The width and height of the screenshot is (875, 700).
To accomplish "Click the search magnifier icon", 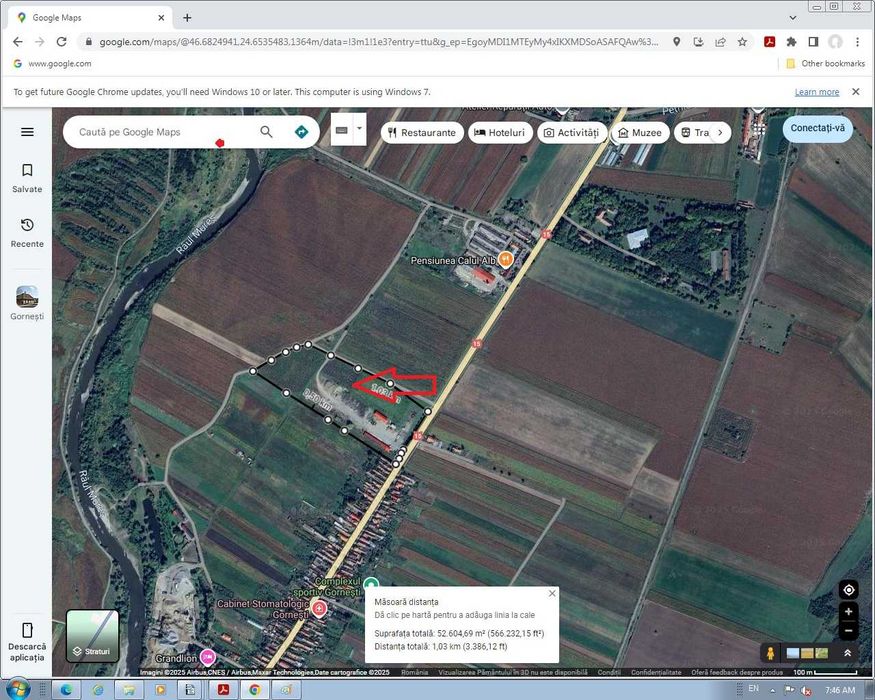I will point(266,132).
